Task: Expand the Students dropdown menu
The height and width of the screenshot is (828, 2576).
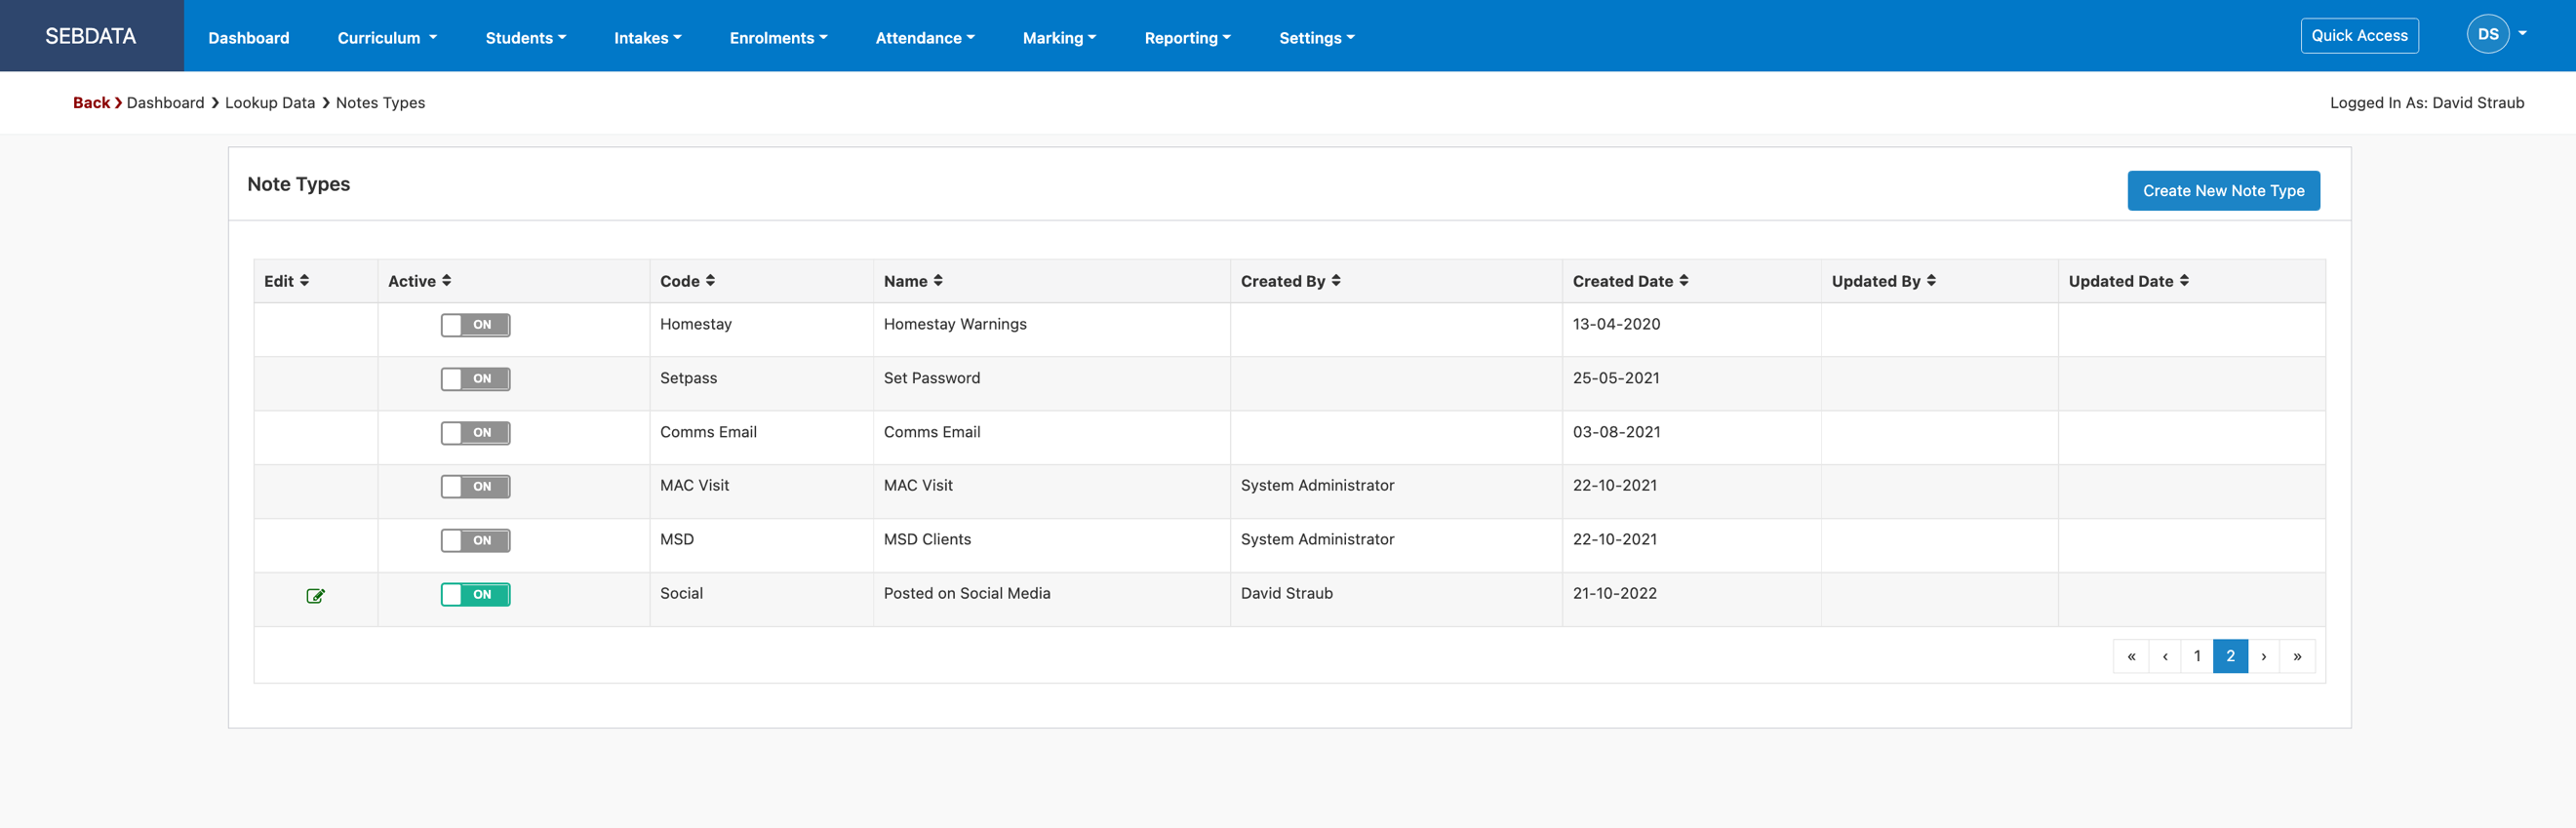Action: (526, 38)
